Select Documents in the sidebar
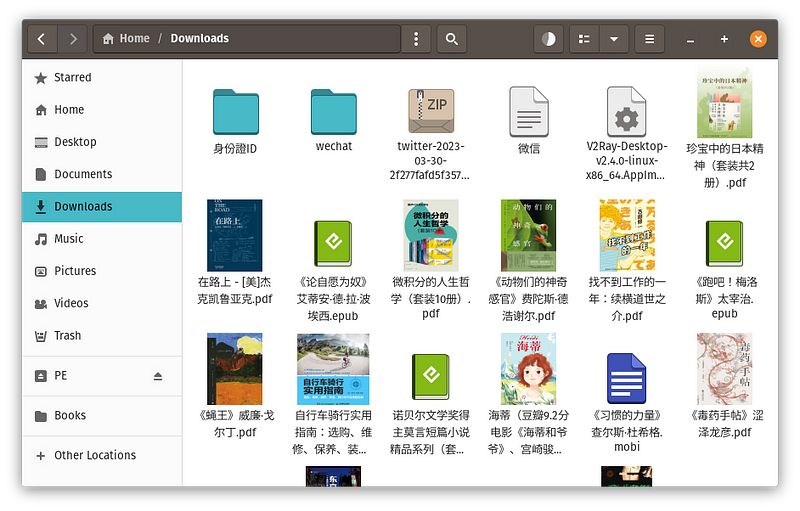Image resolution: width=800 pixels, height=511 pixels. 102,174
